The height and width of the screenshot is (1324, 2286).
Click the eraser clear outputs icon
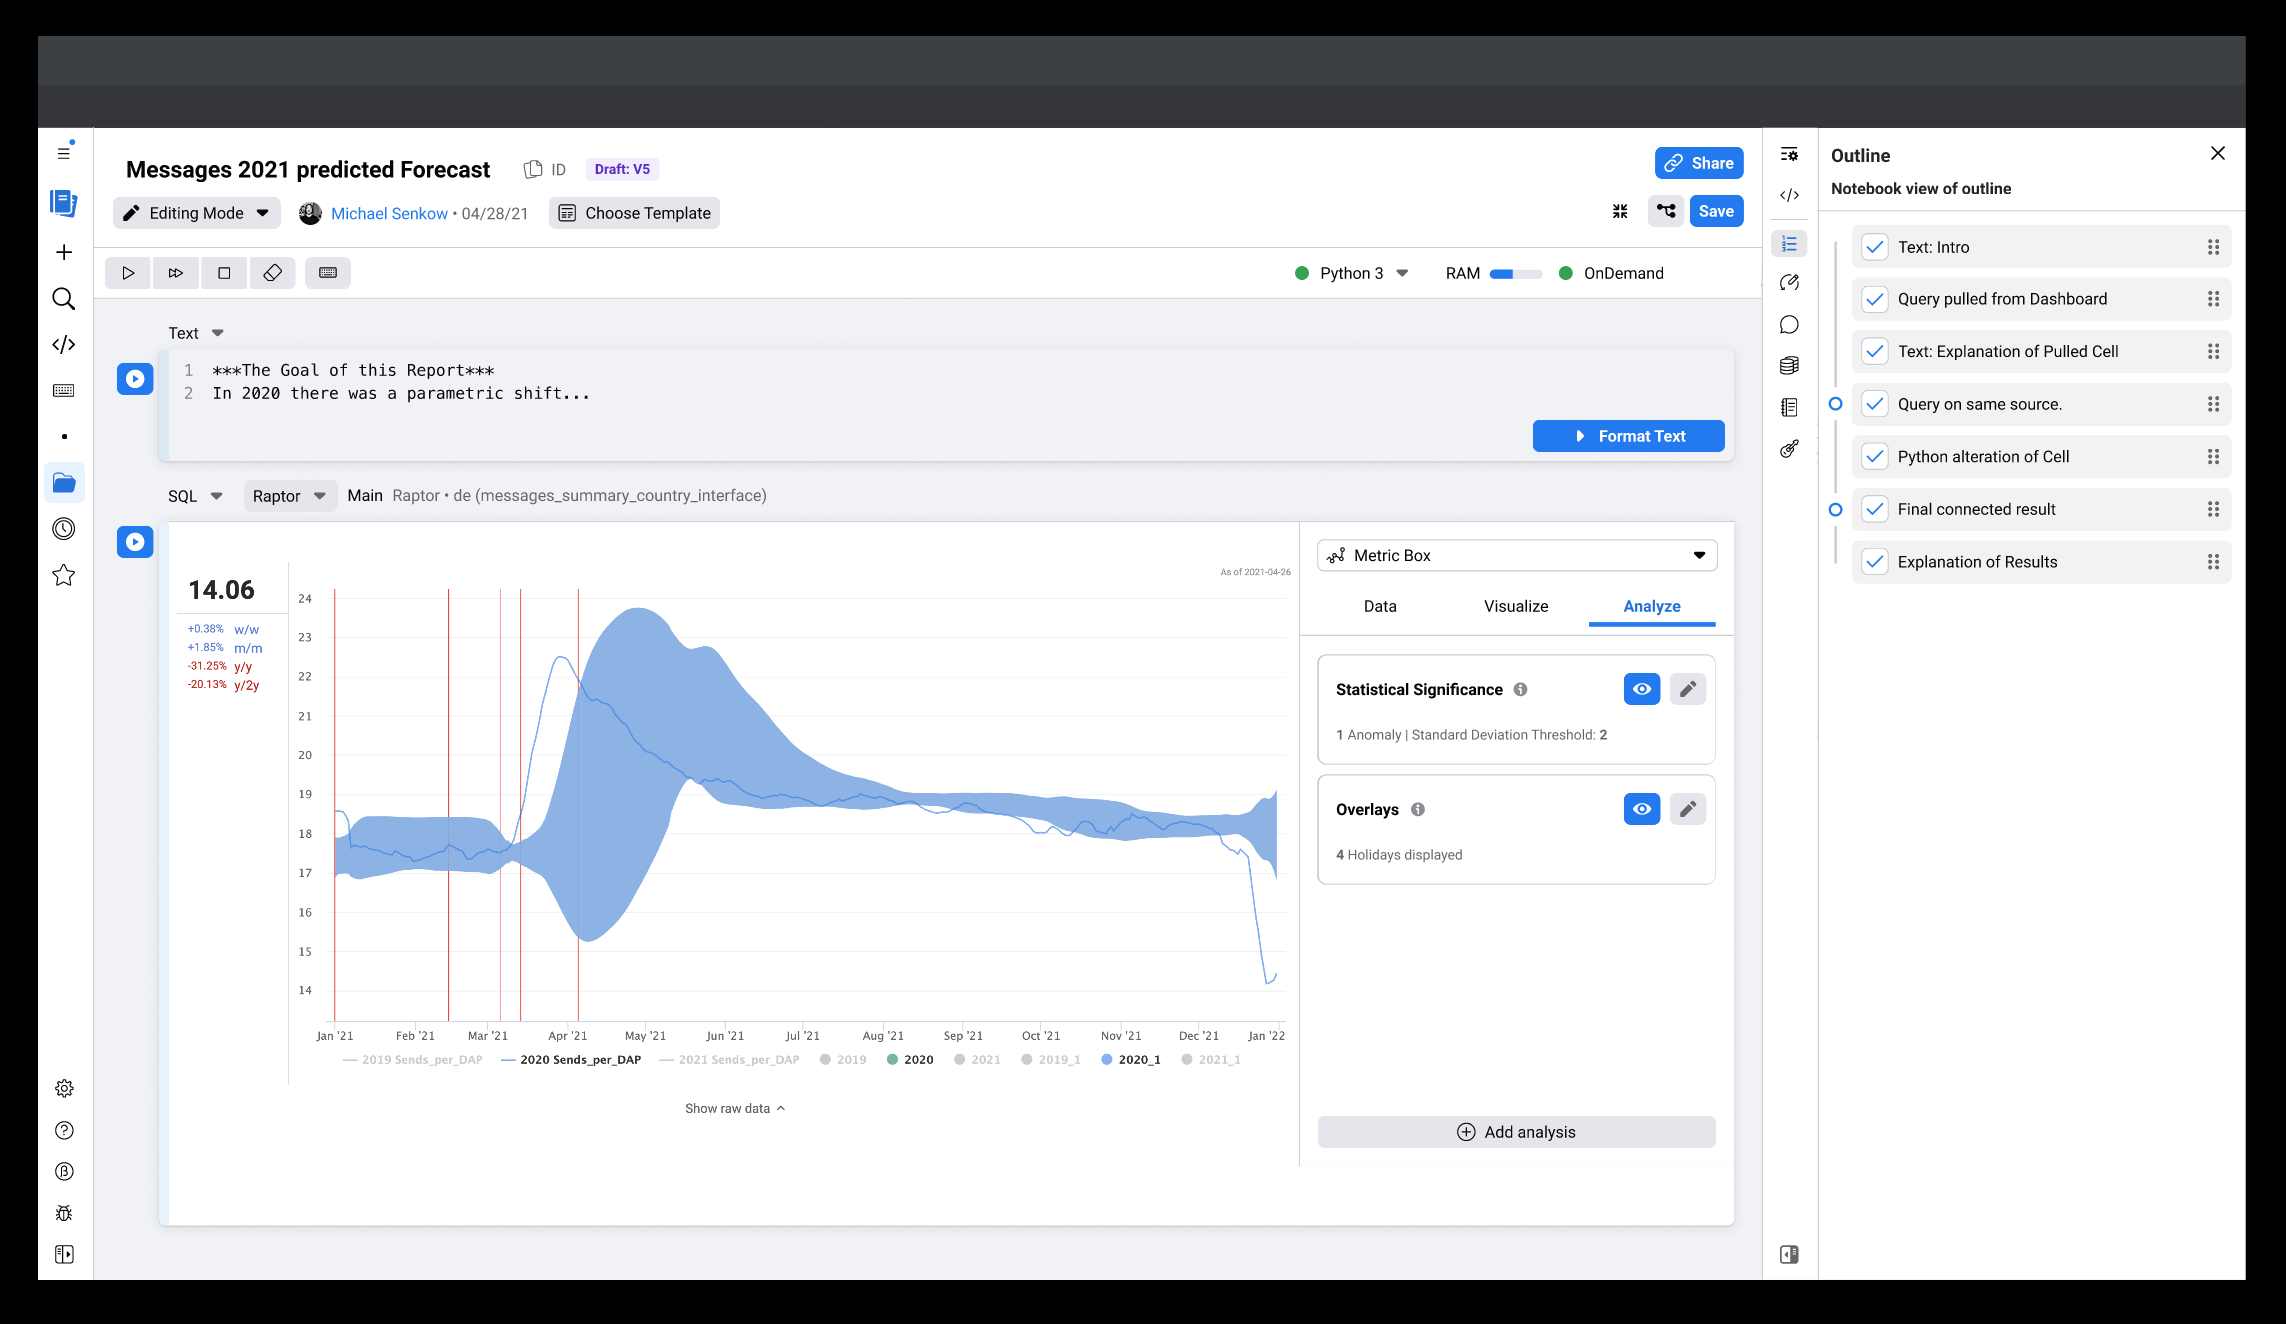272,273
